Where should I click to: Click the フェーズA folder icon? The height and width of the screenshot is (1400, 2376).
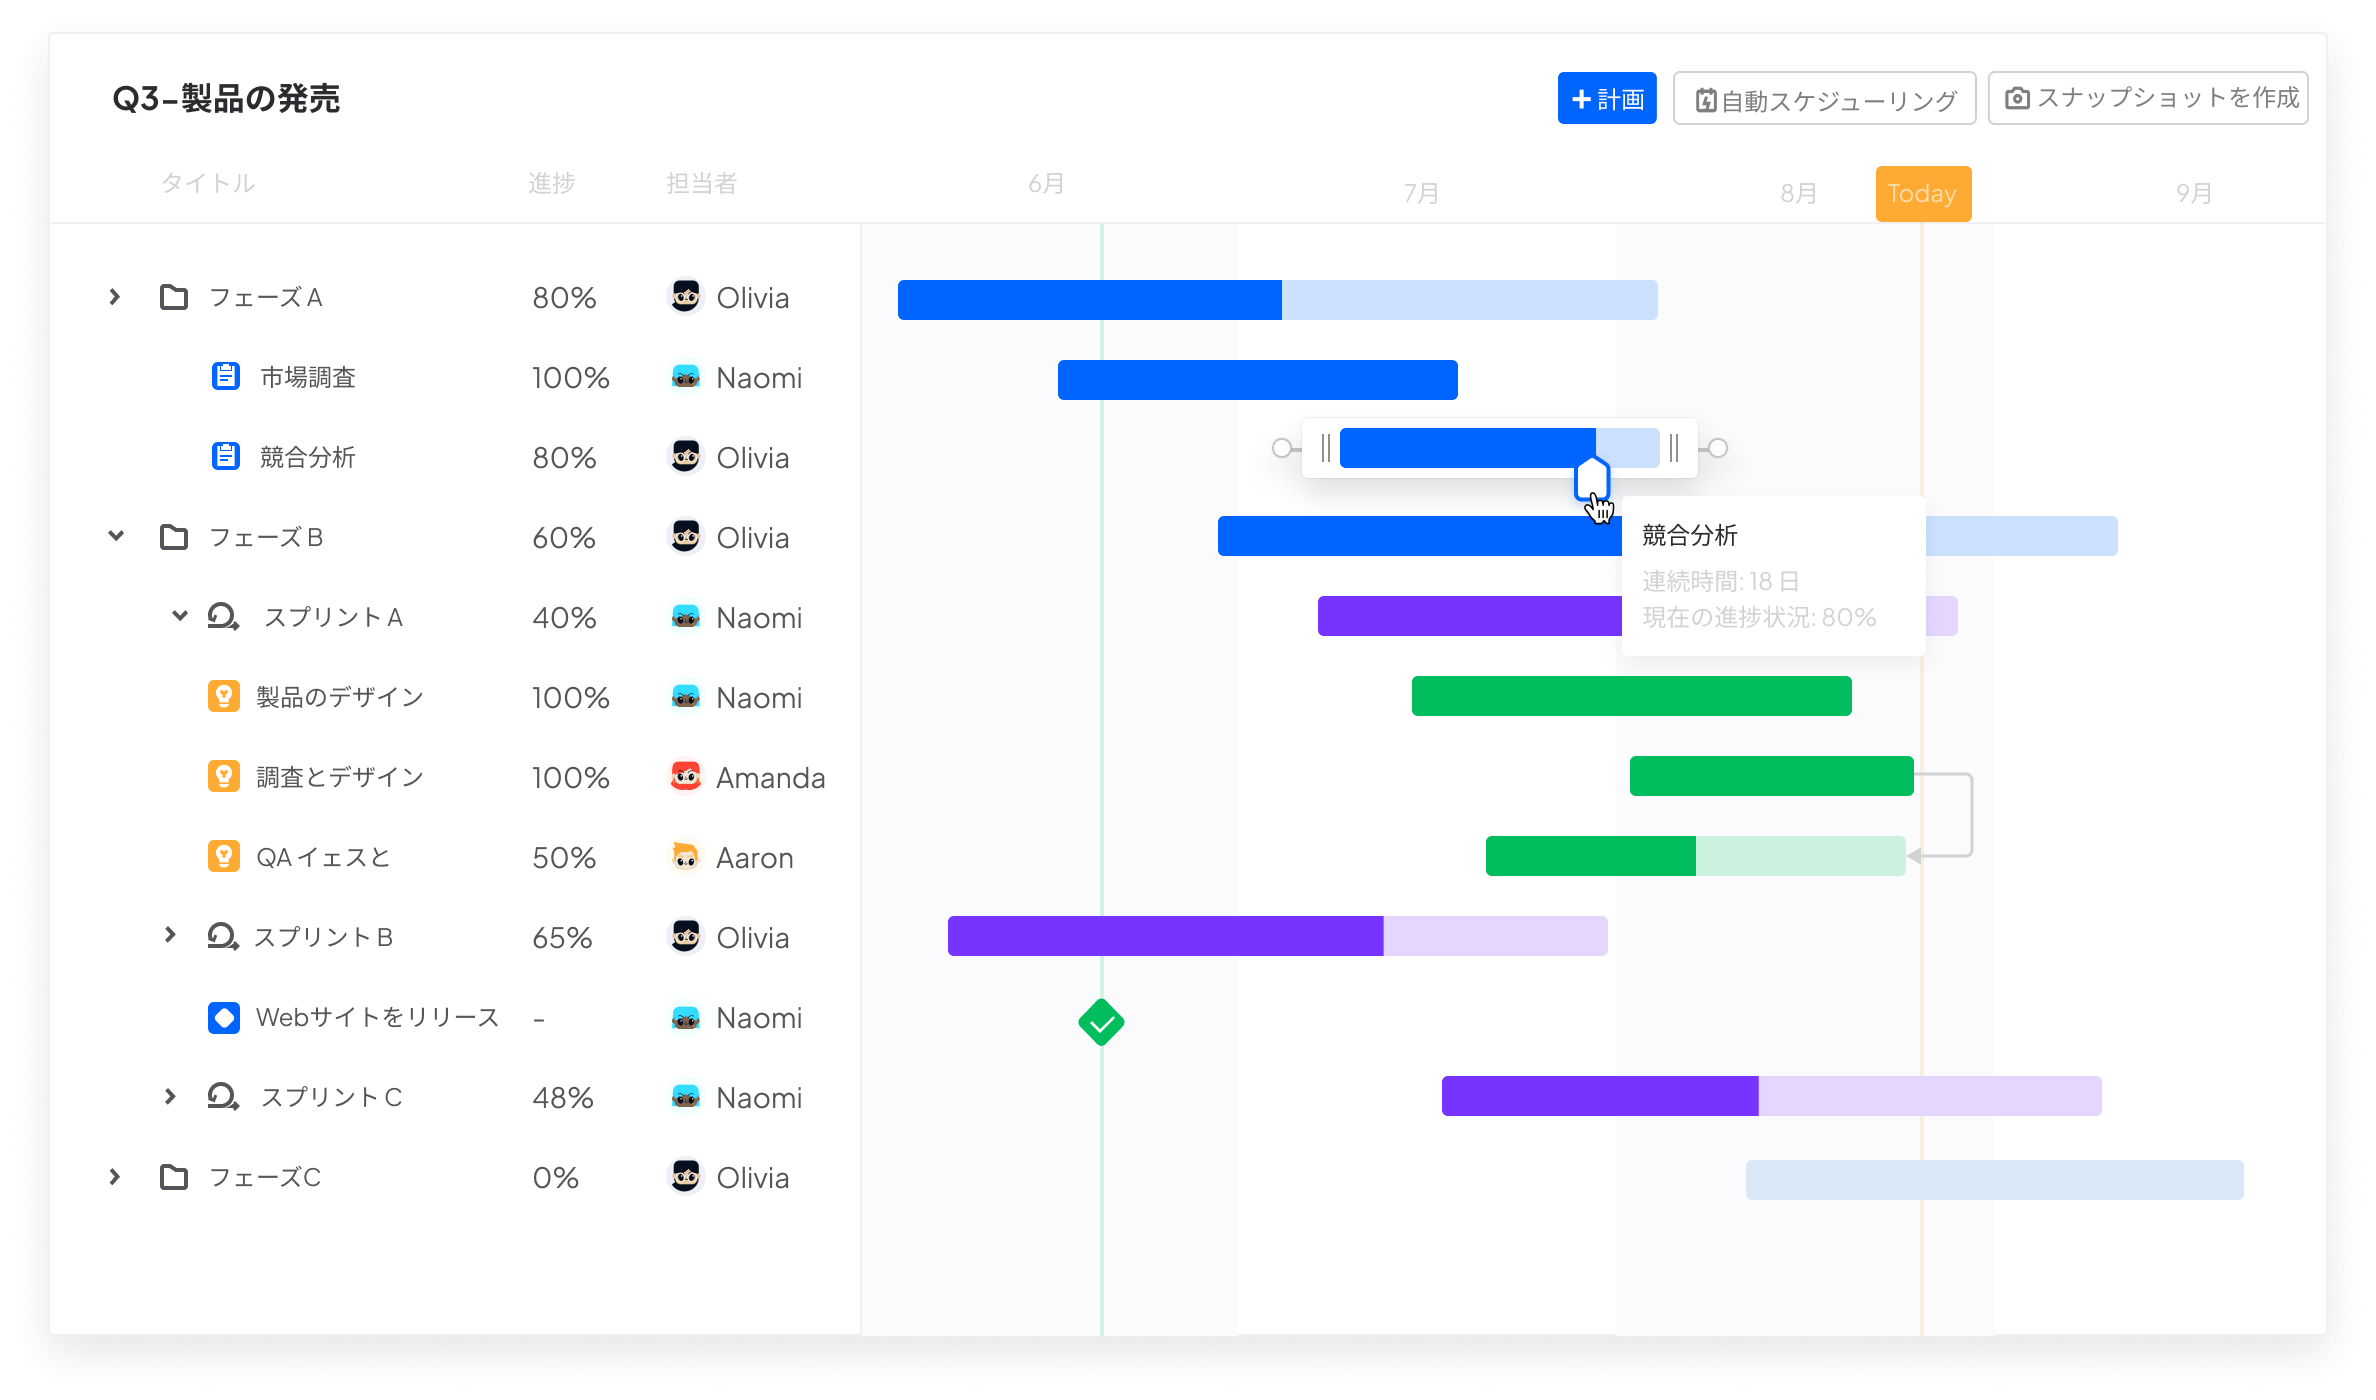point(174,297)
